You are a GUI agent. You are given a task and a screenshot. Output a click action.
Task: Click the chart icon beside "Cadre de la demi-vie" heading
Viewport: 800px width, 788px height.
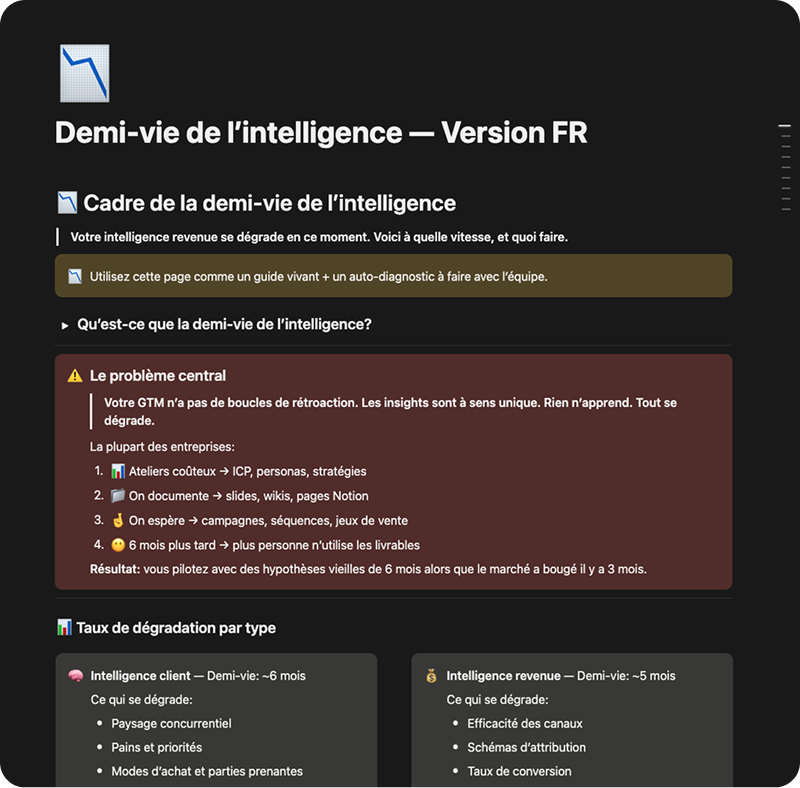pos(68,203)
